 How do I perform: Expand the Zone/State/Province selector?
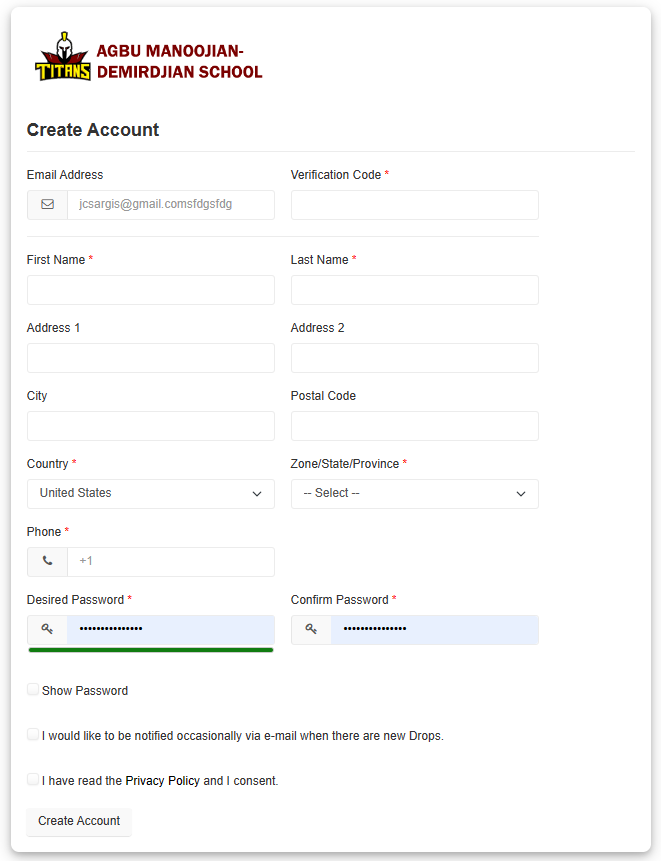click(x=414, y=493)
